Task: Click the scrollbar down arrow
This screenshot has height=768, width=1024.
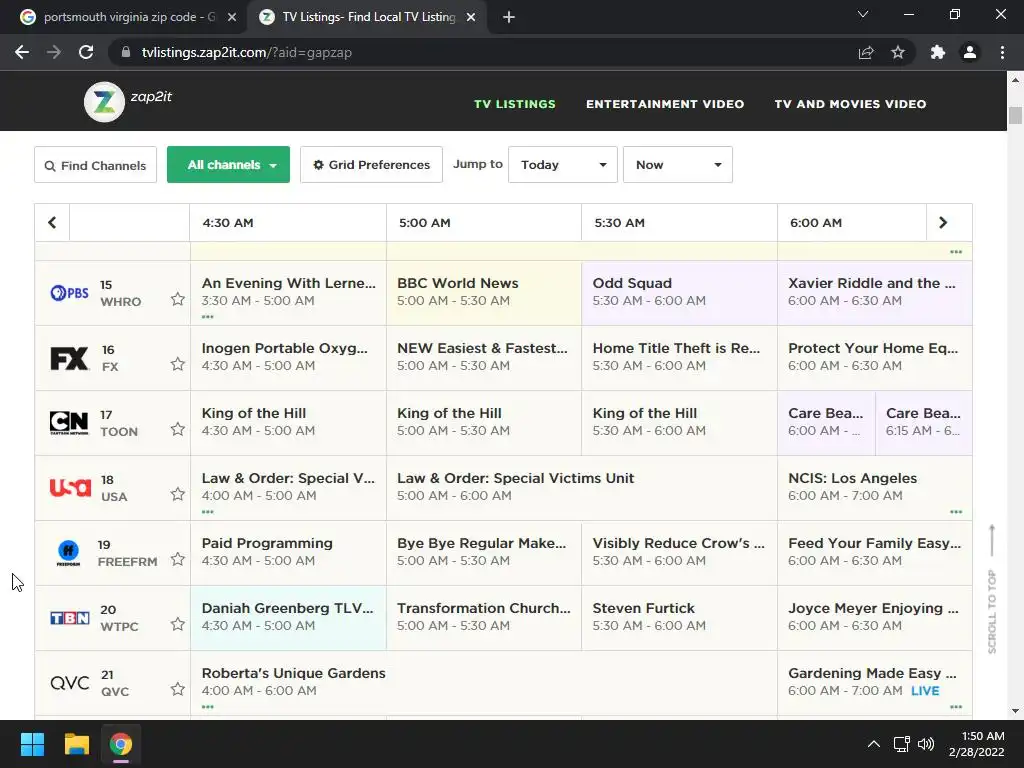Action: click(1015, 711)
